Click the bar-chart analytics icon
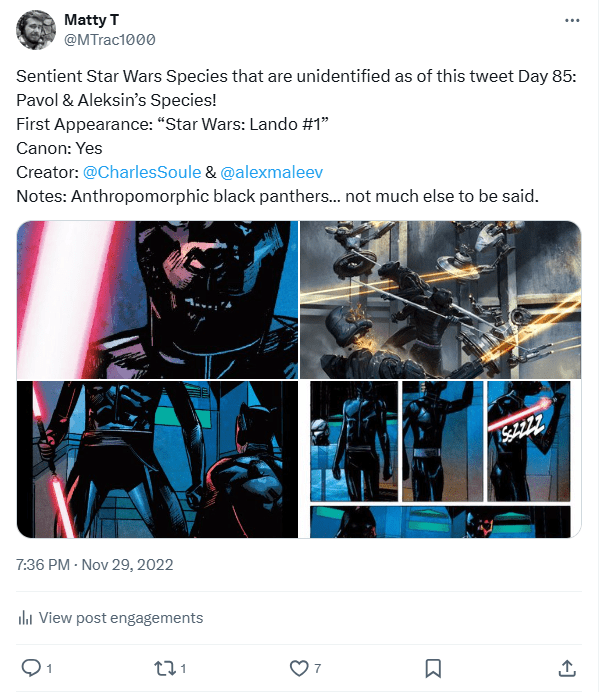 pos(26,618)
